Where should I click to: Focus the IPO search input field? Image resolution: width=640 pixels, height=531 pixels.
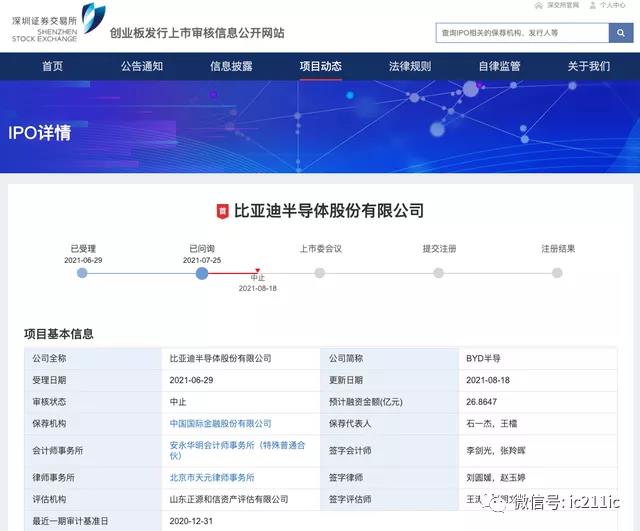(522, 33)
